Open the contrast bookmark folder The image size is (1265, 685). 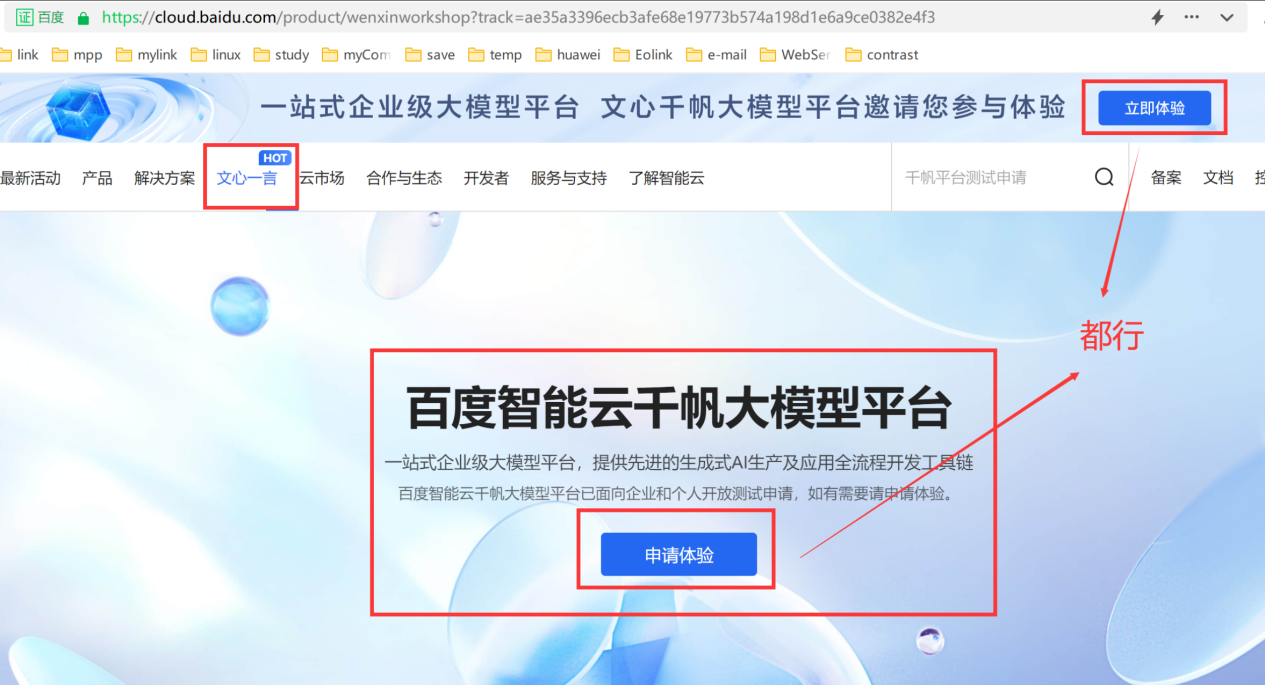(881, 55)
